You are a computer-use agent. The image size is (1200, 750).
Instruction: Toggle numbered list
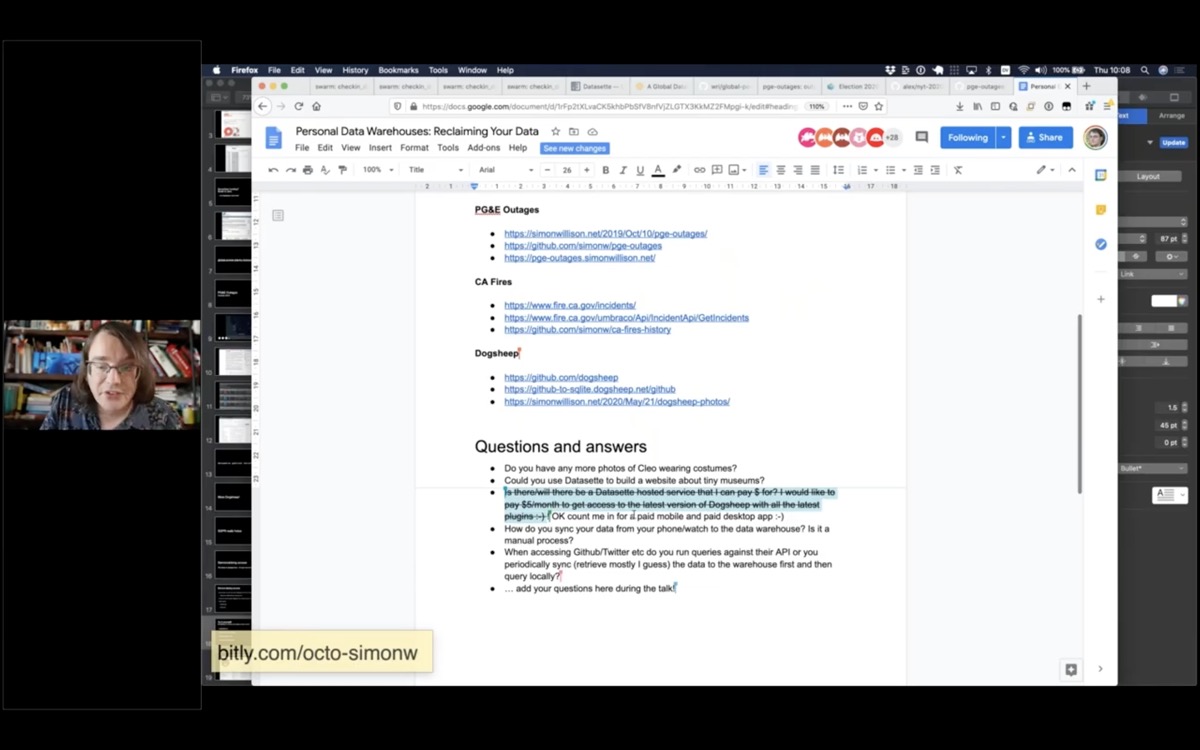coord(864,170)
